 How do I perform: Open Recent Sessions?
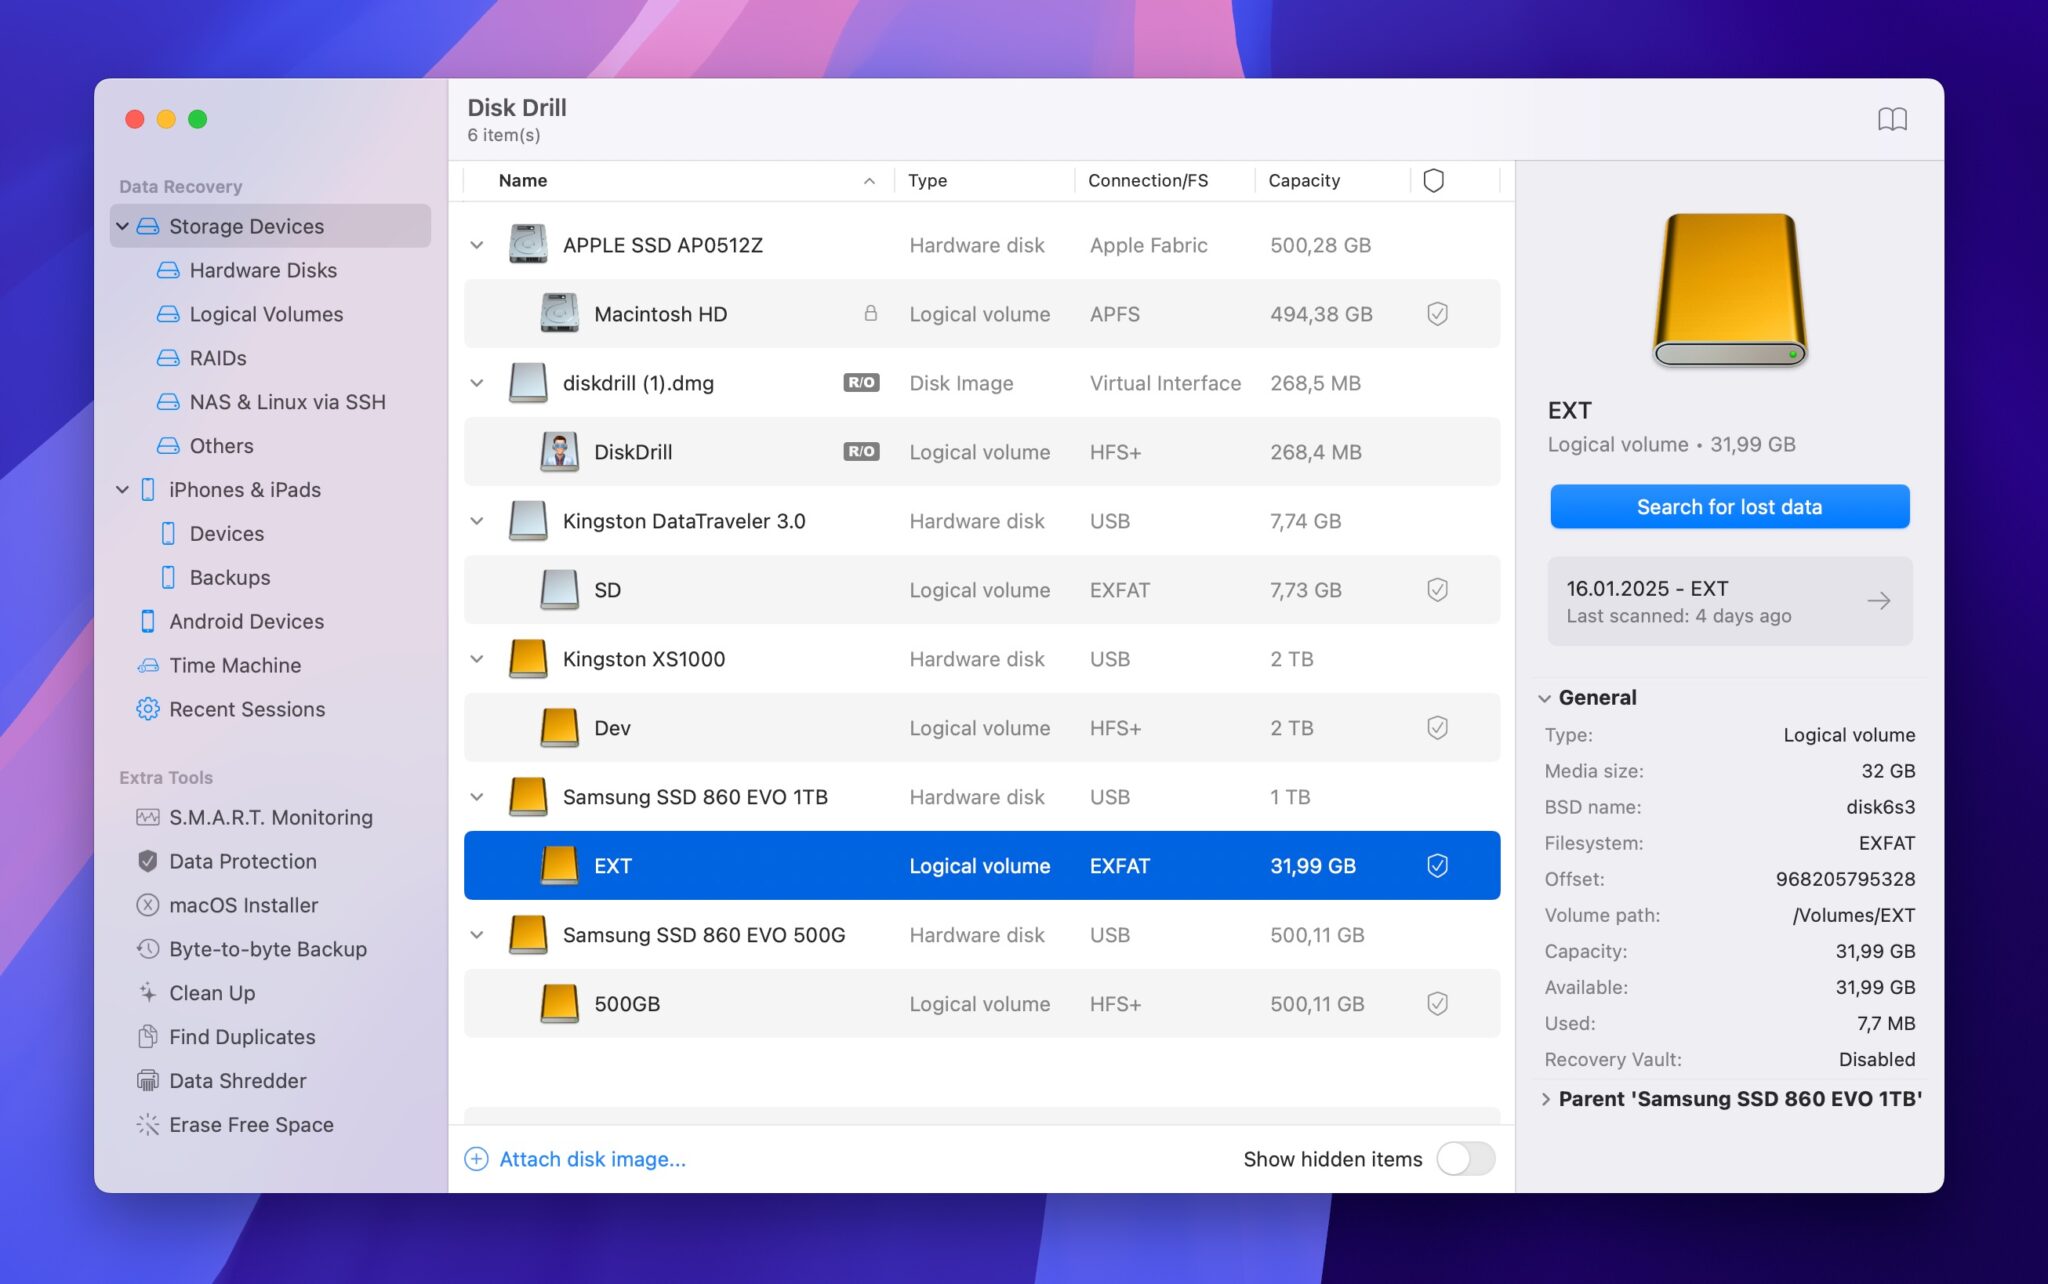[246, 709]
